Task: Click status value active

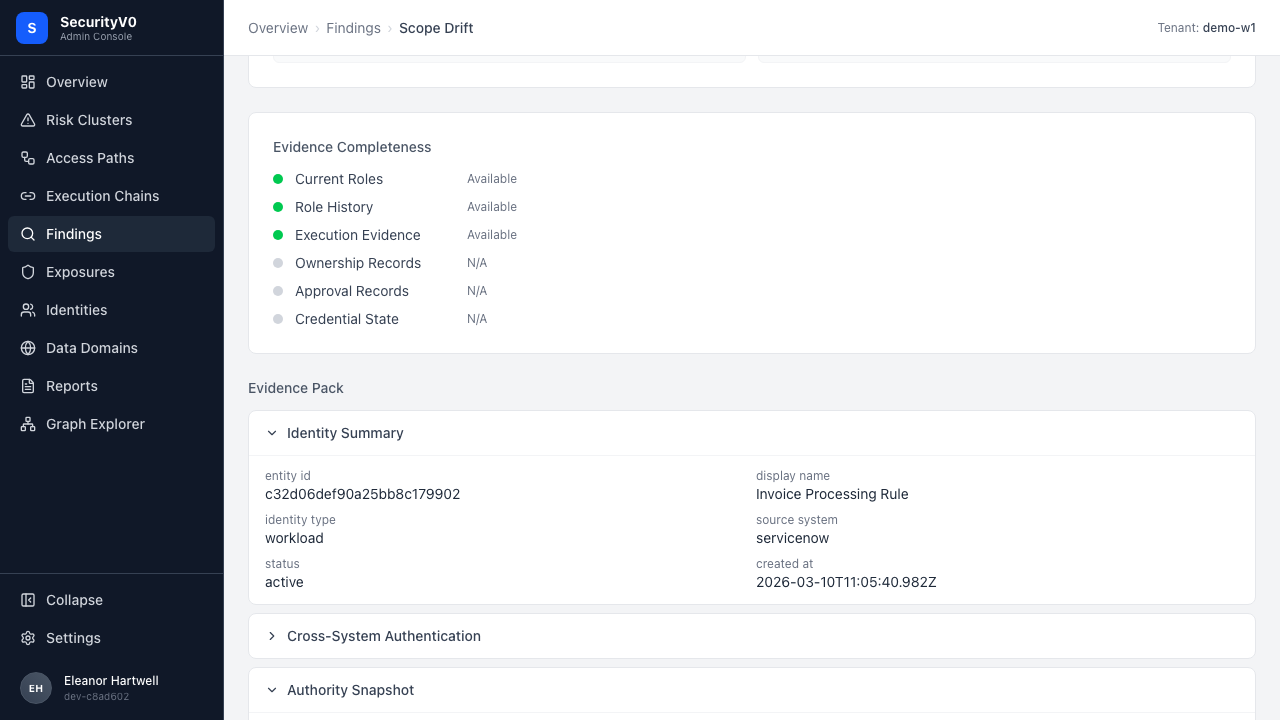Action: [284, 582]
